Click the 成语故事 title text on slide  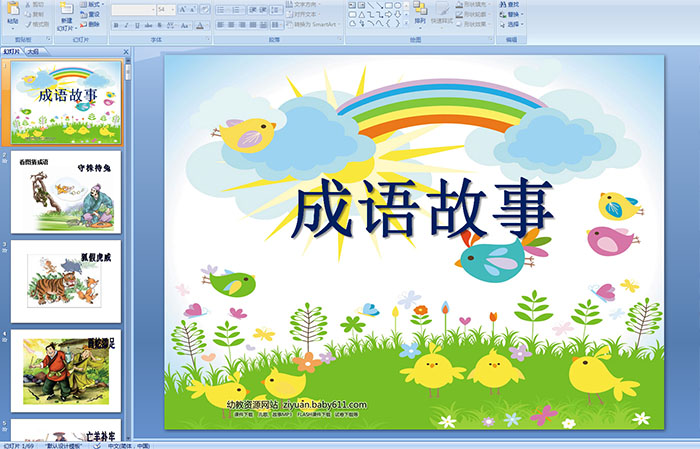(x=422, y=208)
